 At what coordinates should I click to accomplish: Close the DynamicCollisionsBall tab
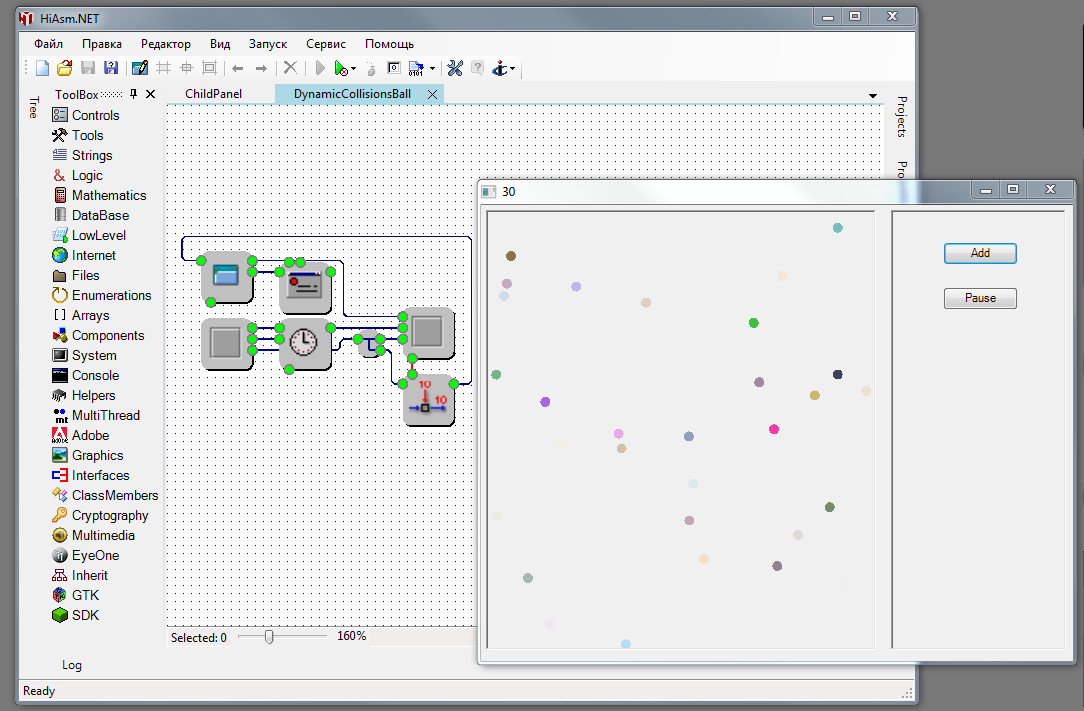(x=432, y=94)
